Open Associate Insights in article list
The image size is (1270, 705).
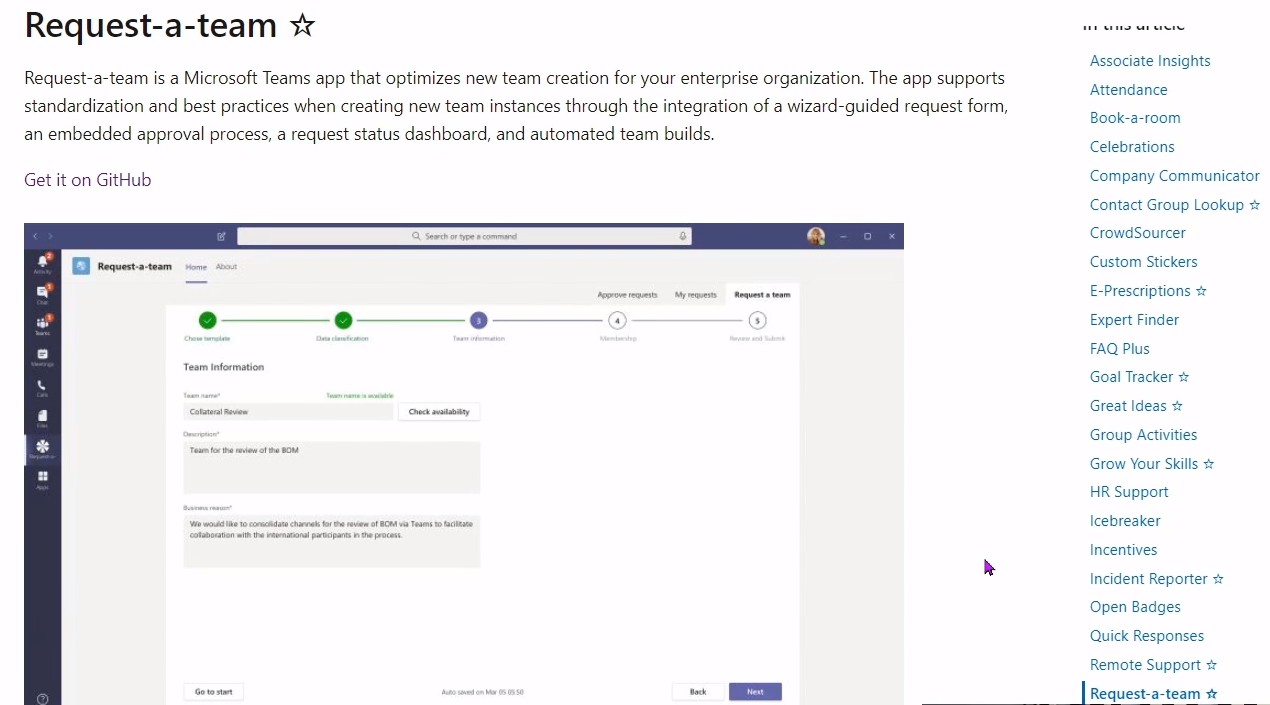click(1150, 61)
